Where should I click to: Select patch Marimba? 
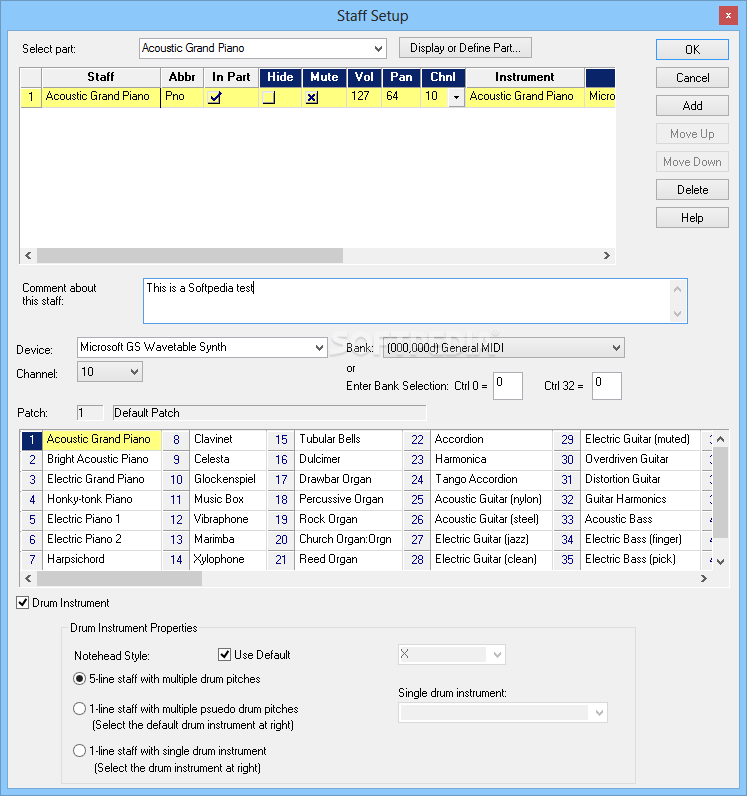[228, 539]
